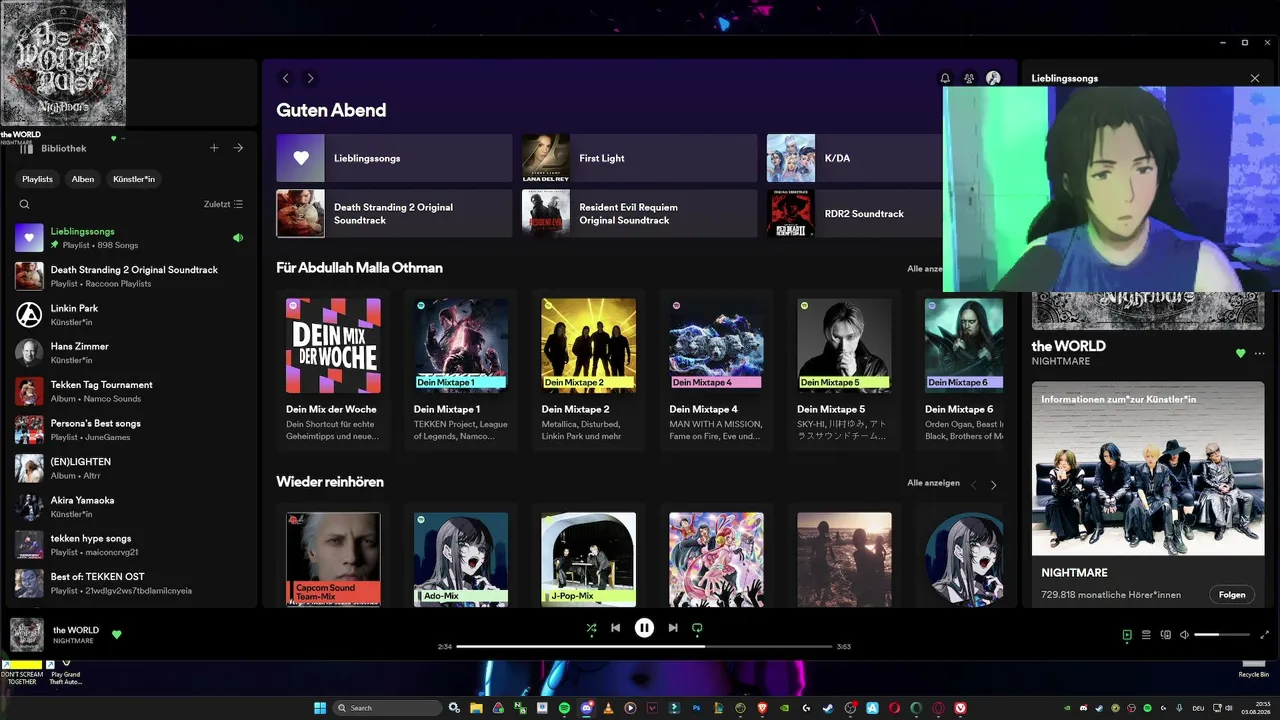The image size is (1280, 720).
Task: Adjust the volume slider
Action: click(1222, 635)
